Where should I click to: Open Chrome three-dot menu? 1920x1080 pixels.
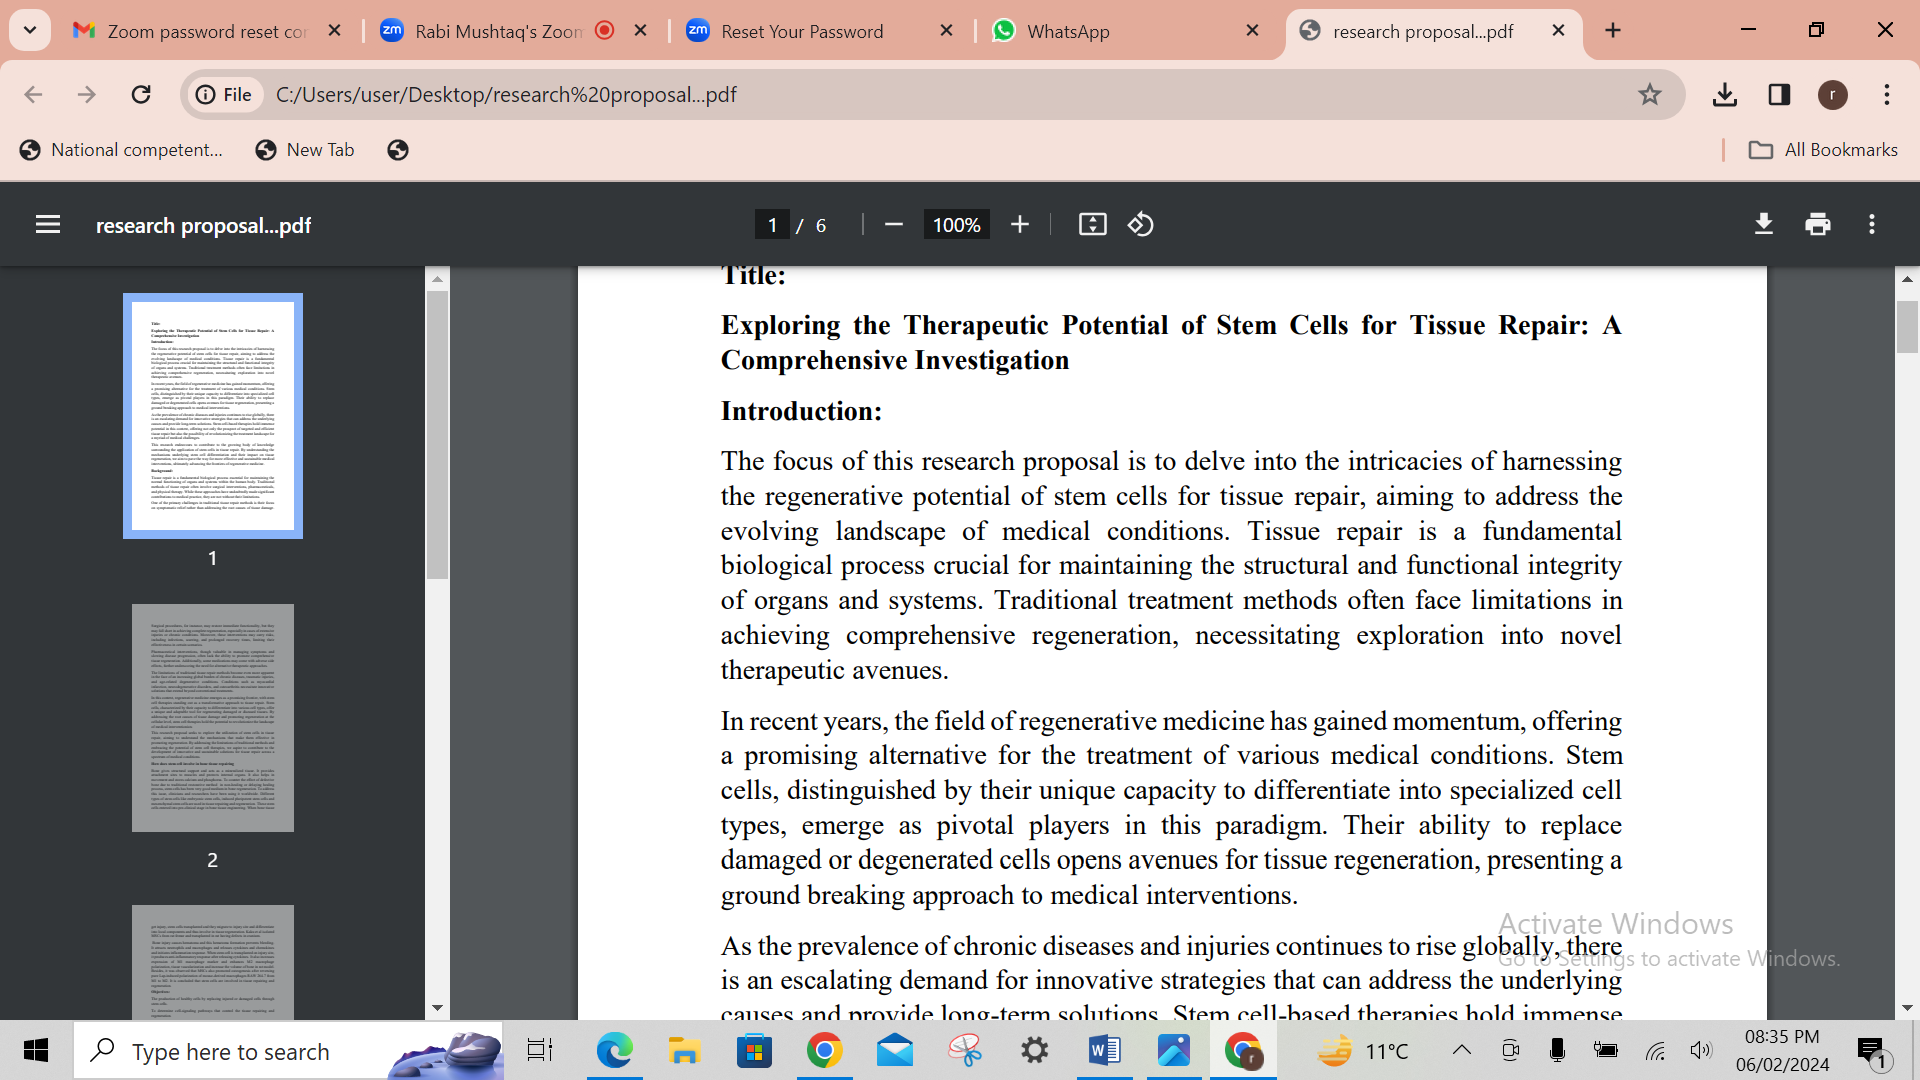1887,94
